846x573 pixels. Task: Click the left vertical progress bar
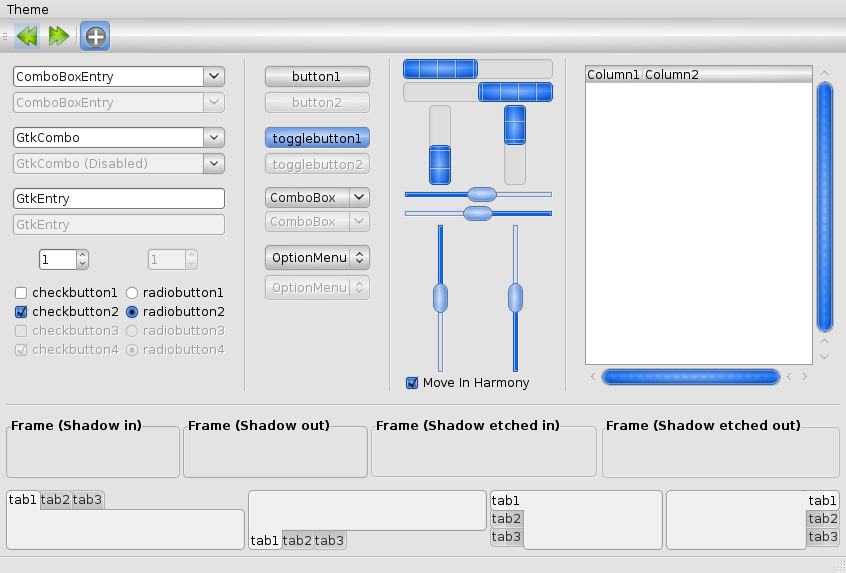[x=440, y=145]
